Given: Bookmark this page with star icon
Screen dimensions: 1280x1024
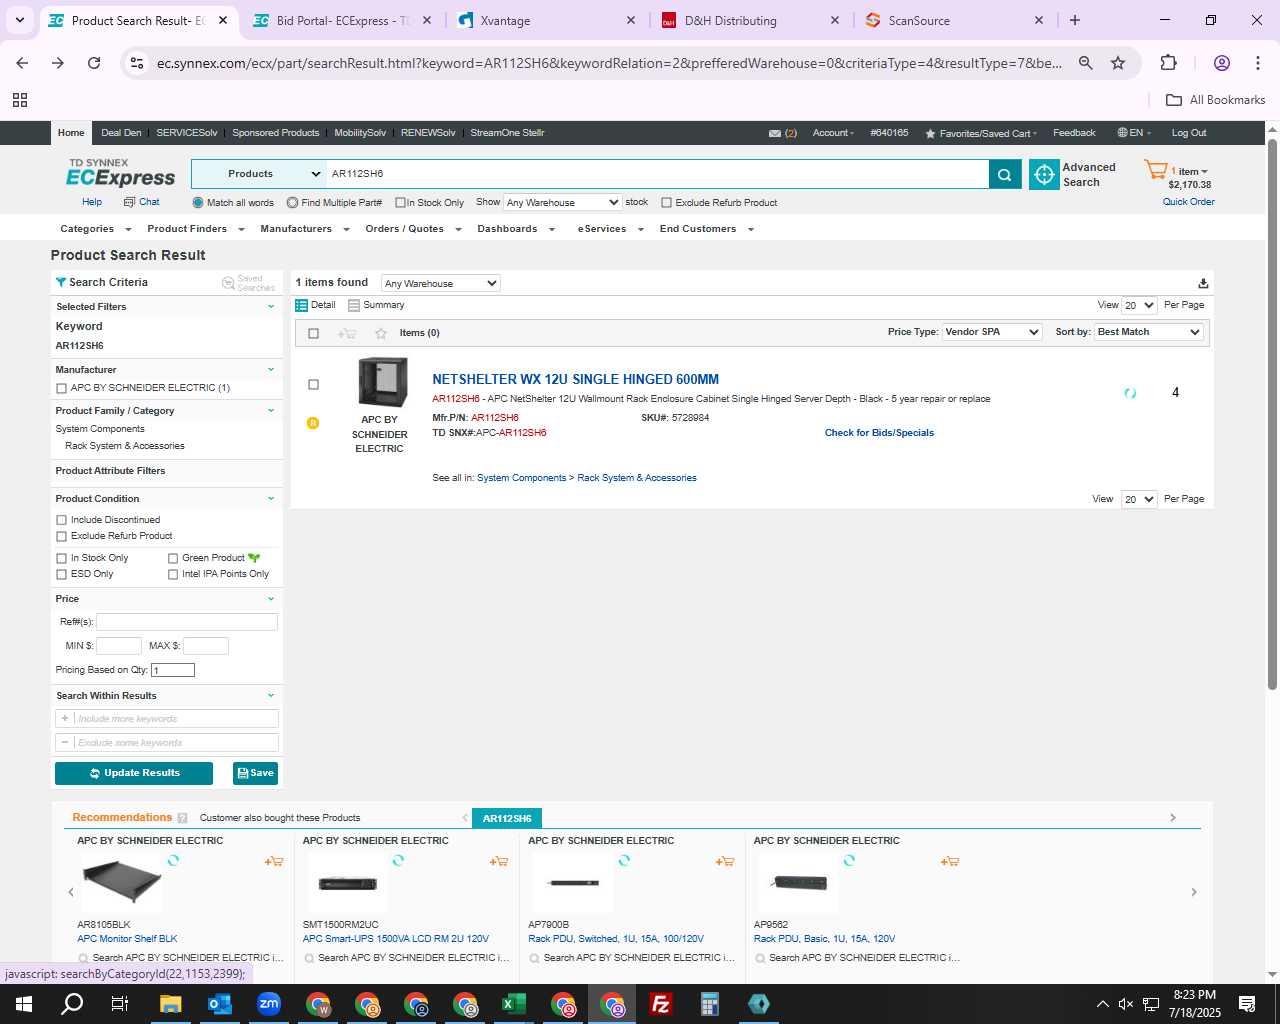Looking at the screenshot, I should (1118, 63).
